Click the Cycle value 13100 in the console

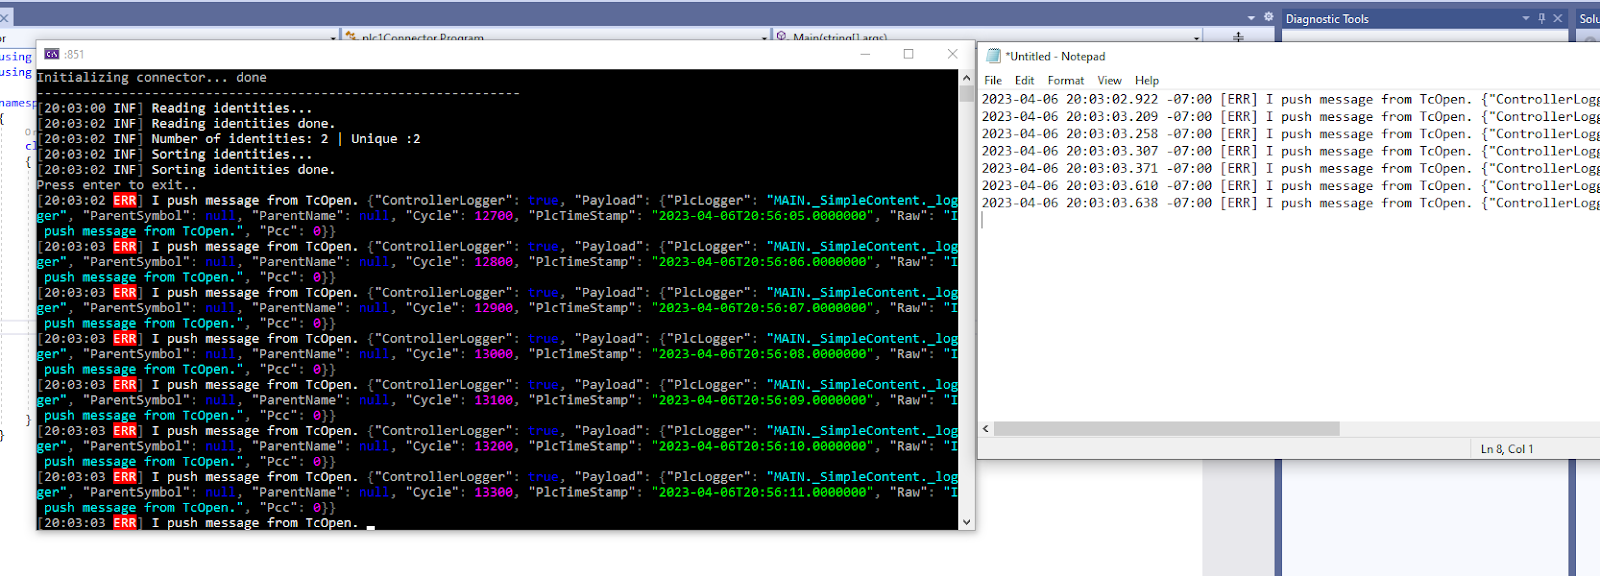coord(494,399)
